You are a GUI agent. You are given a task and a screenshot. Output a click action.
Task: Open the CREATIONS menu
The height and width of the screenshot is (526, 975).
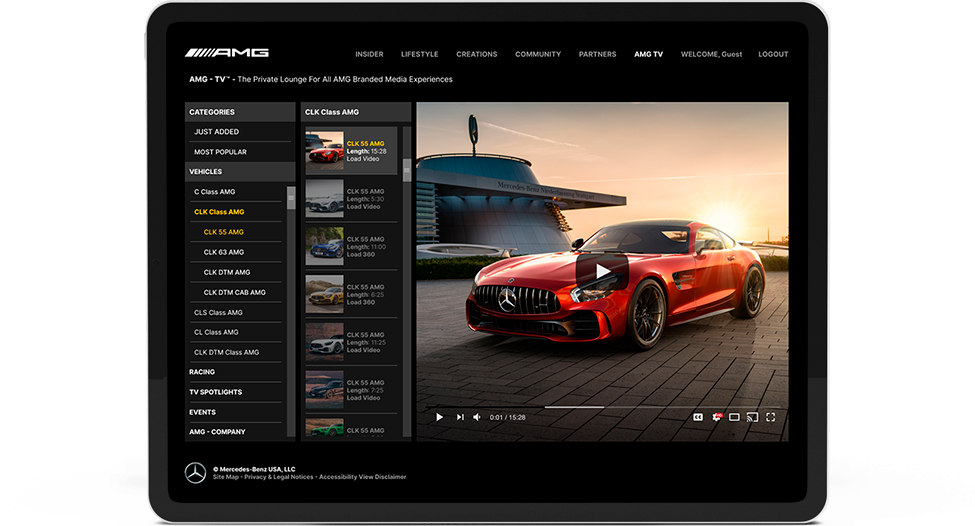477,54
